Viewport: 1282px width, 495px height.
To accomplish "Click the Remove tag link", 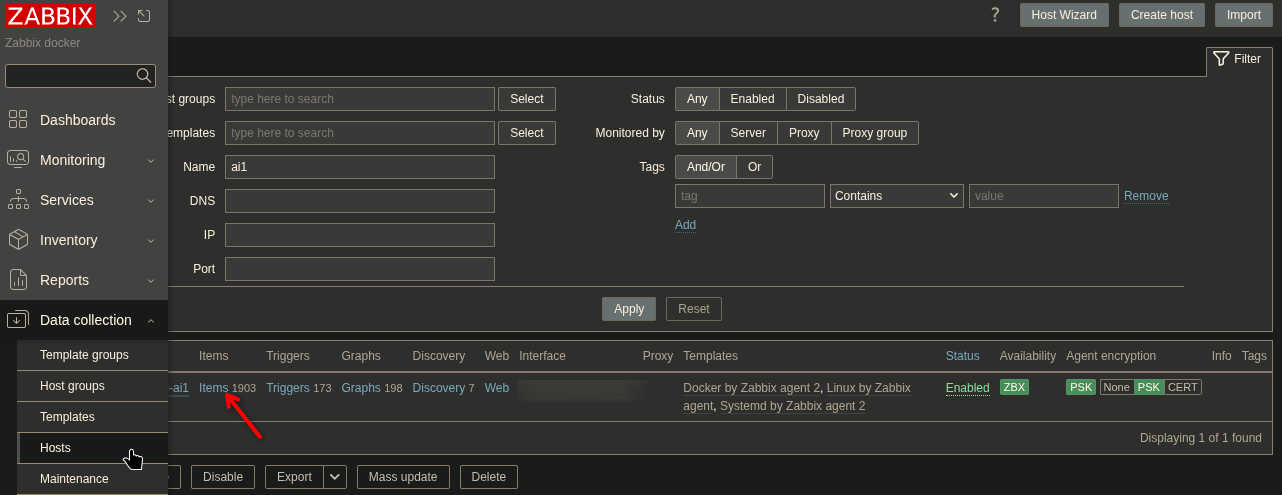I will click(x=1146, y=196).
